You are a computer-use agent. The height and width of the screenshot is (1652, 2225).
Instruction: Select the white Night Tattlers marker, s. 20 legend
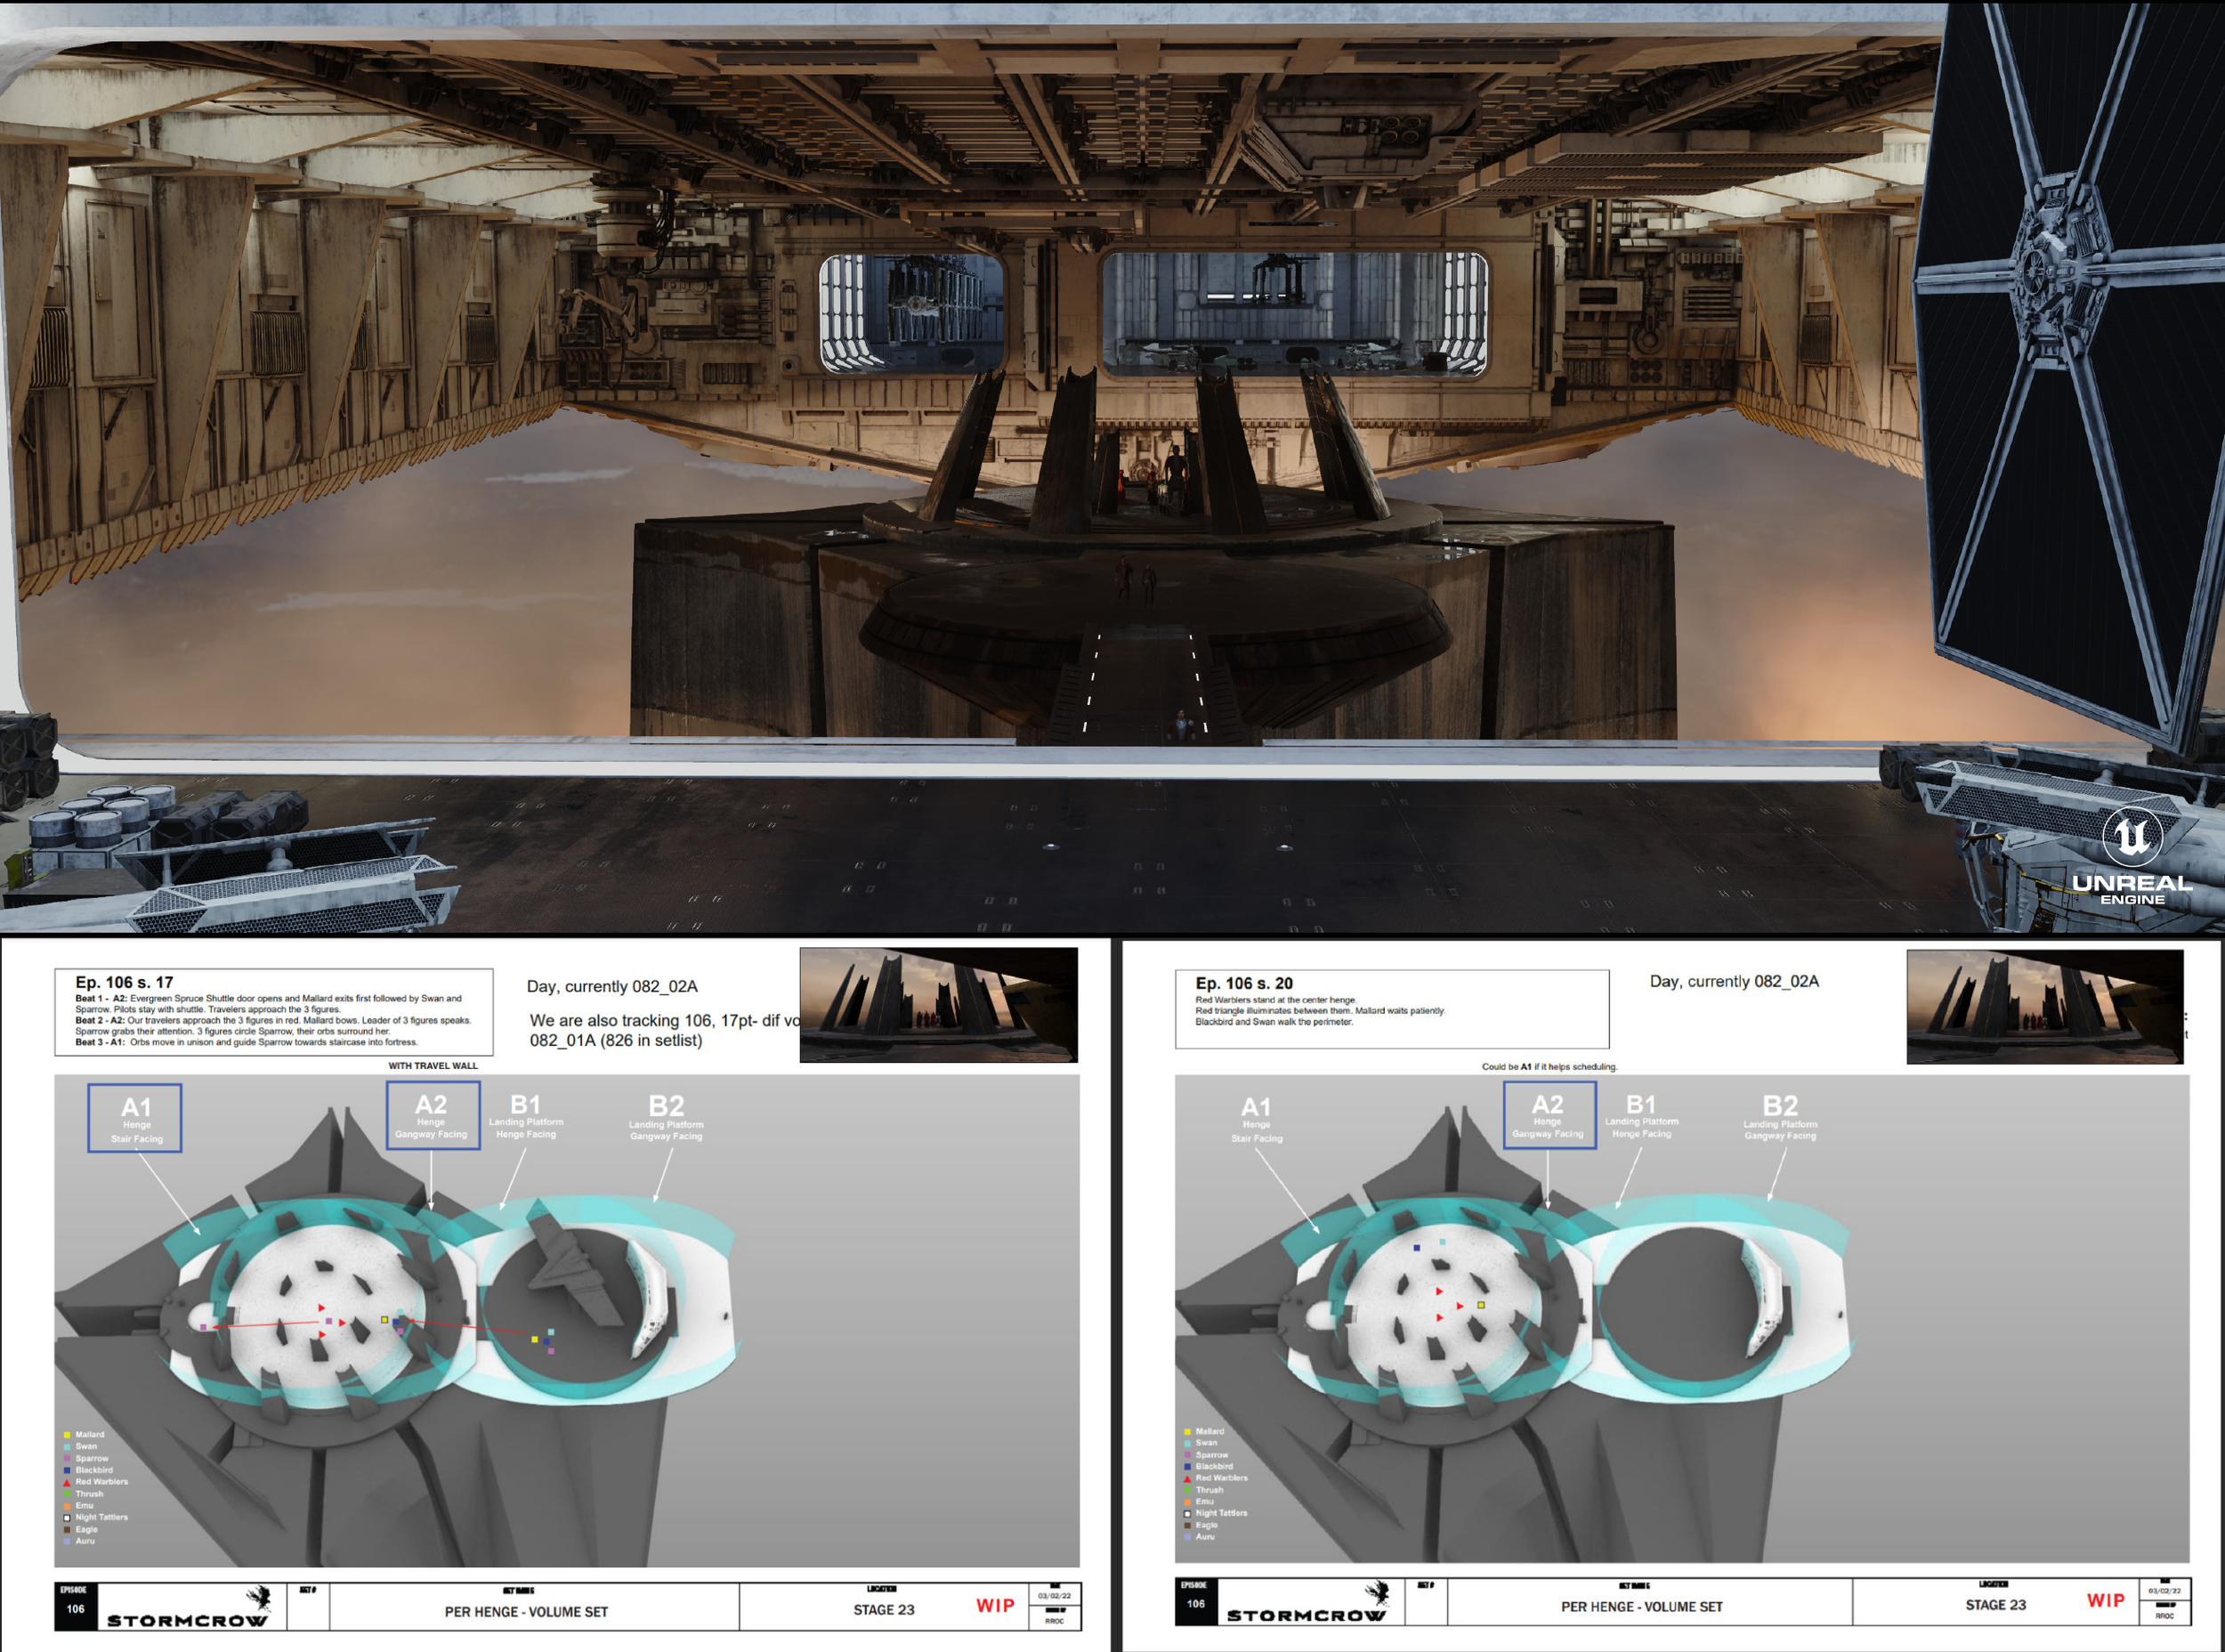1187,1514
